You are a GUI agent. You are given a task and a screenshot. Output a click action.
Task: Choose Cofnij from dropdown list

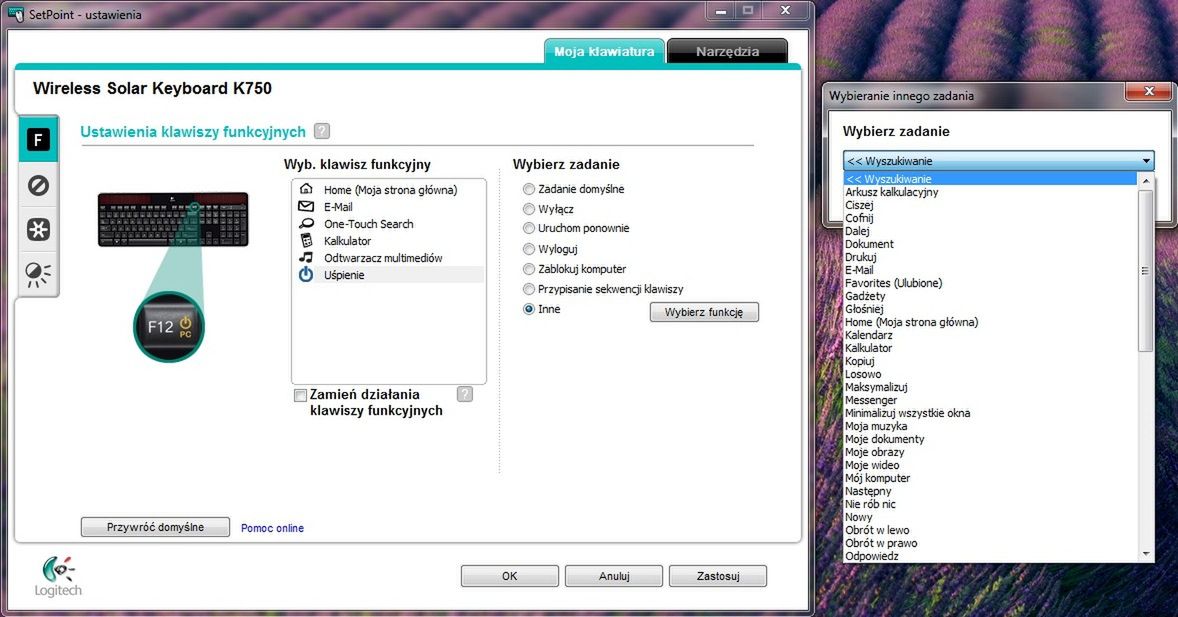(989, 218)
